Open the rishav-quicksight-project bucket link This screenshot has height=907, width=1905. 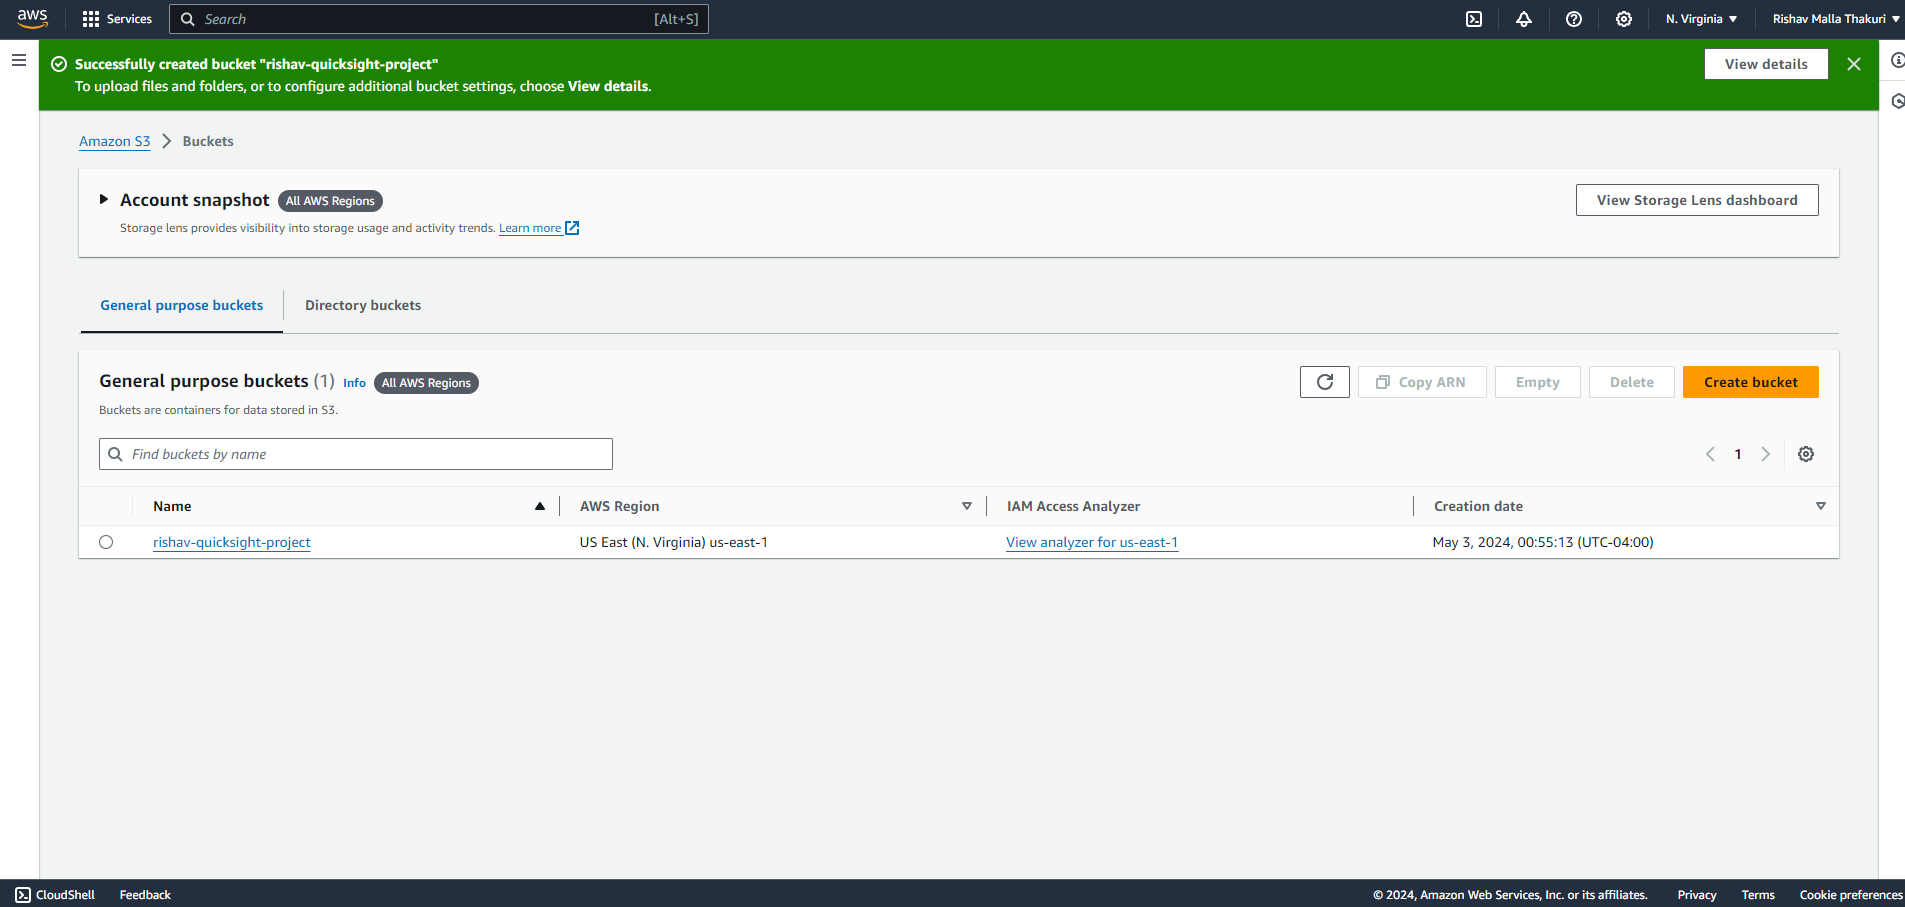pos(232,542)
